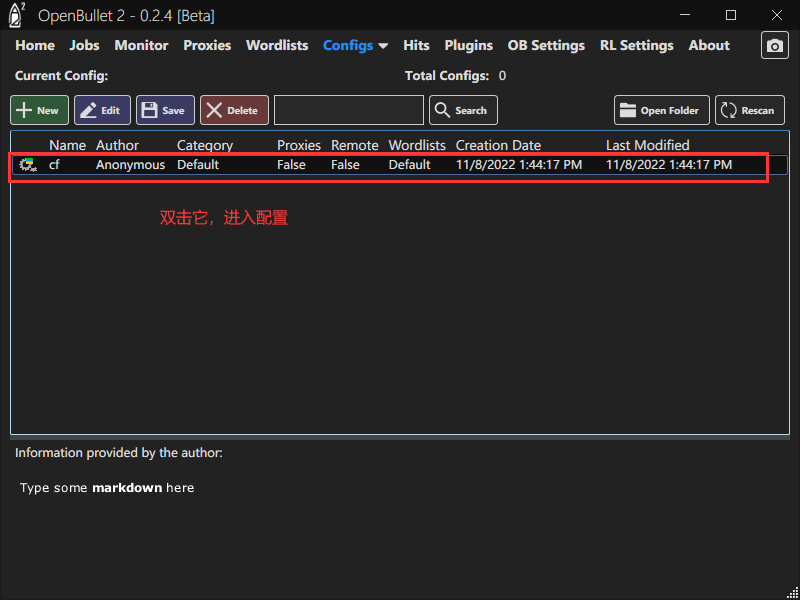Click the Save button with floppy icon
The width and height of the screenshot is (800, 600).
click(165, 110)
